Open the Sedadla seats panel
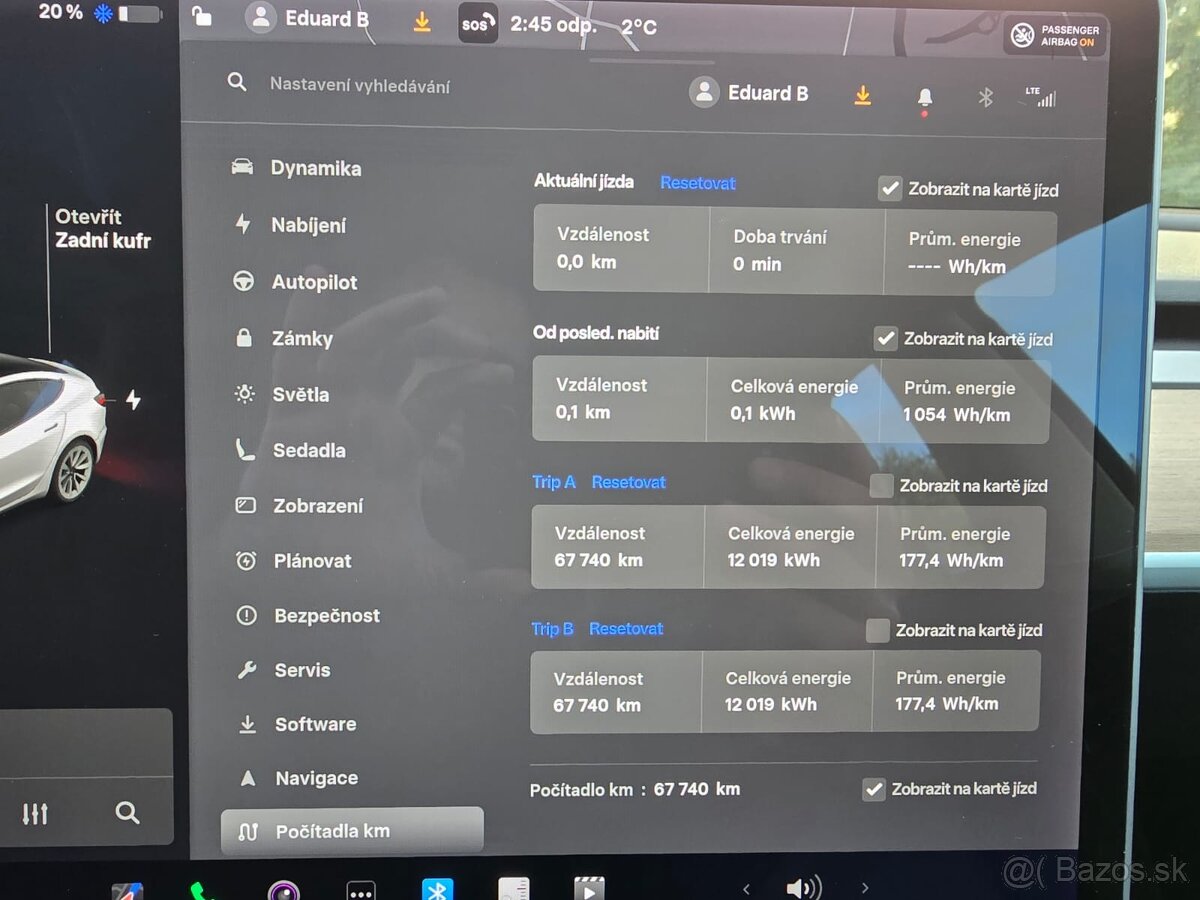 pos(308,450)
